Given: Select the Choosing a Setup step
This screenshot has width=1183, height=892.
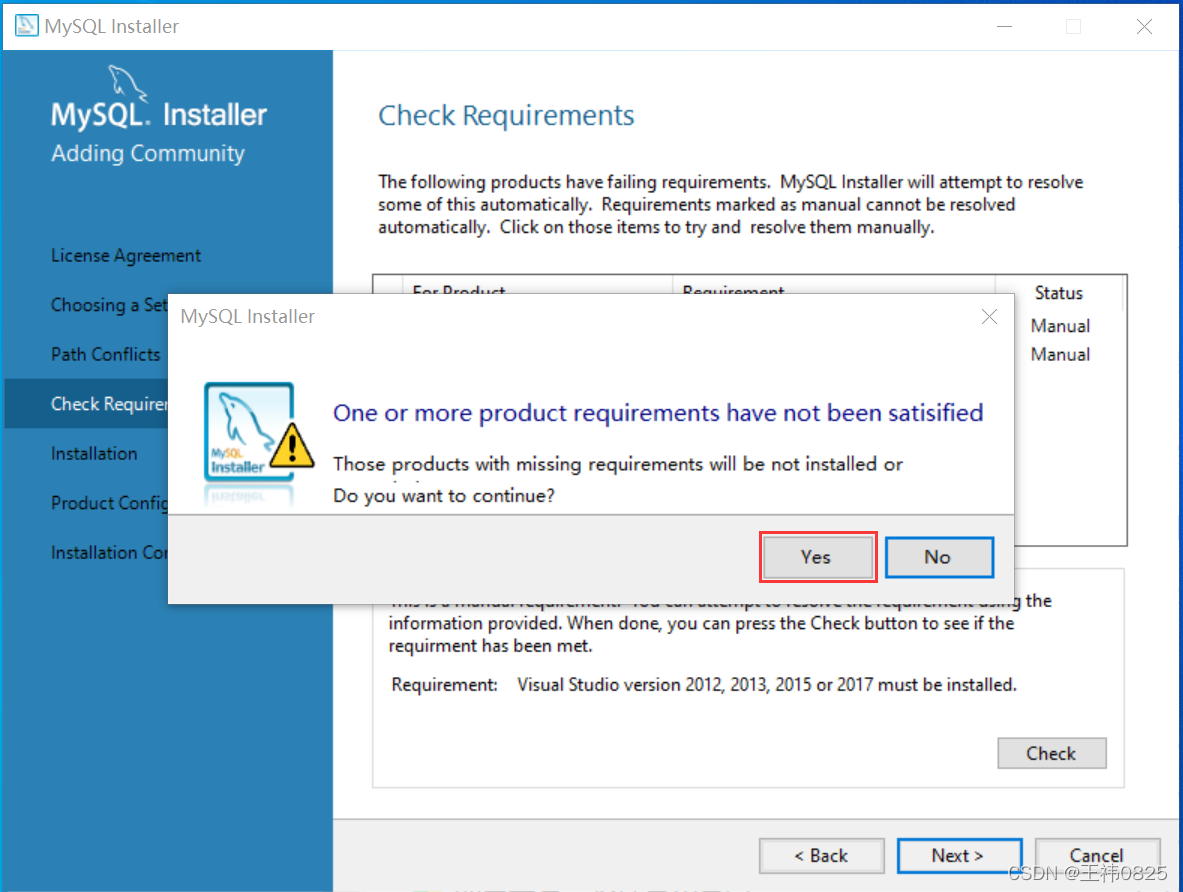Looking at the screenshot, I should (109, 305).
